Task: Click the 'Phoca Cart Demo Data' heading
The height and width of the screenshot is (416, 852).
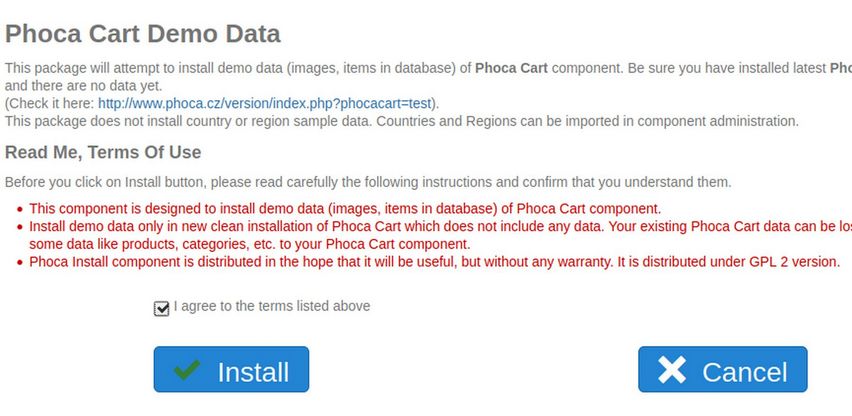Action: (x=143, y=33)
